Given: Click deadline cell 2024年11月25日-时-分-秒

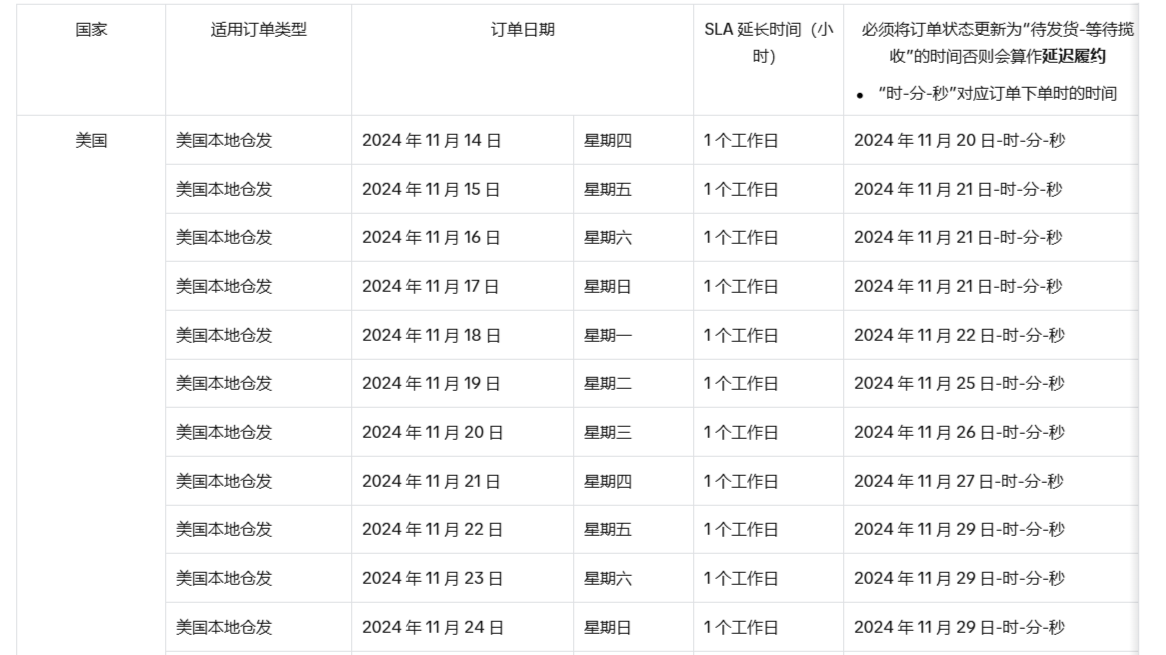Looking at the screenshot, I should click(x=959, y=384).
